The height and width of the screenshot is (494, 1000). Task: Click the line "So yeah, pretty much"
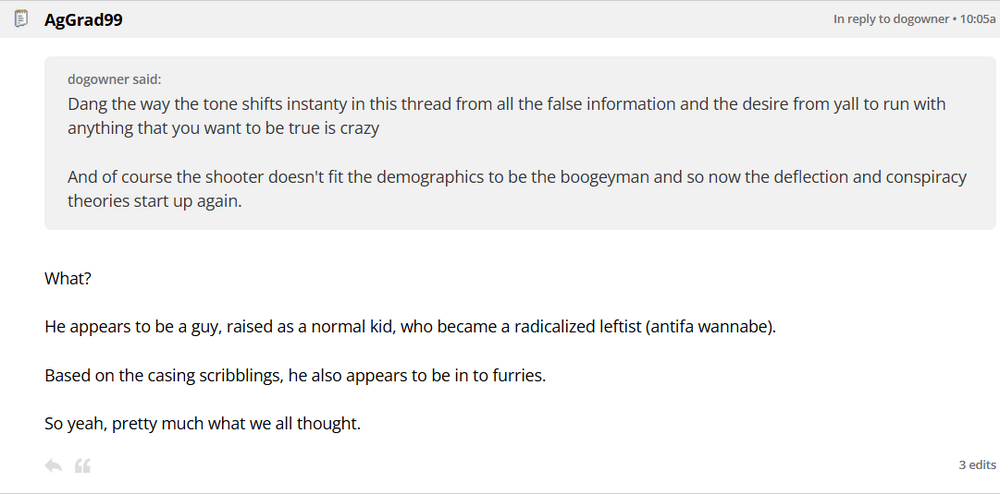pyautogui.click(x=202, y=423)
